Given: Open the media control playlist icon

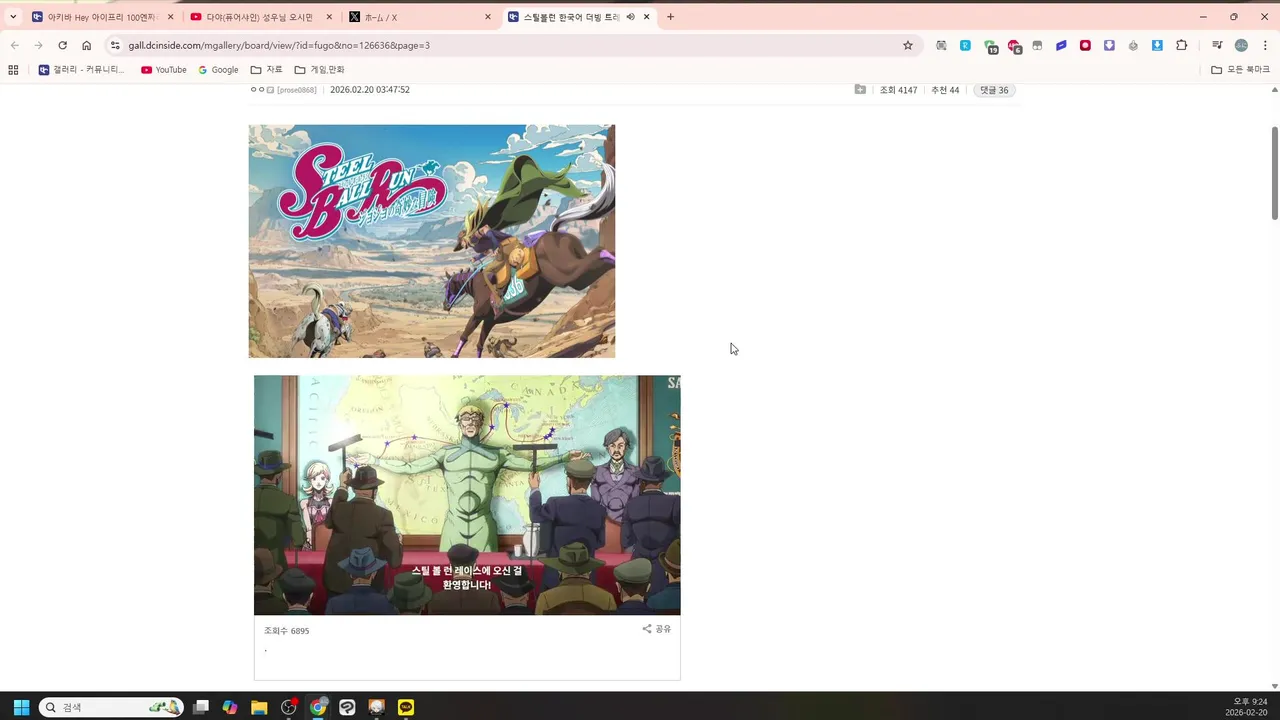Looking at the screenshot, I should click(1217, 45).
